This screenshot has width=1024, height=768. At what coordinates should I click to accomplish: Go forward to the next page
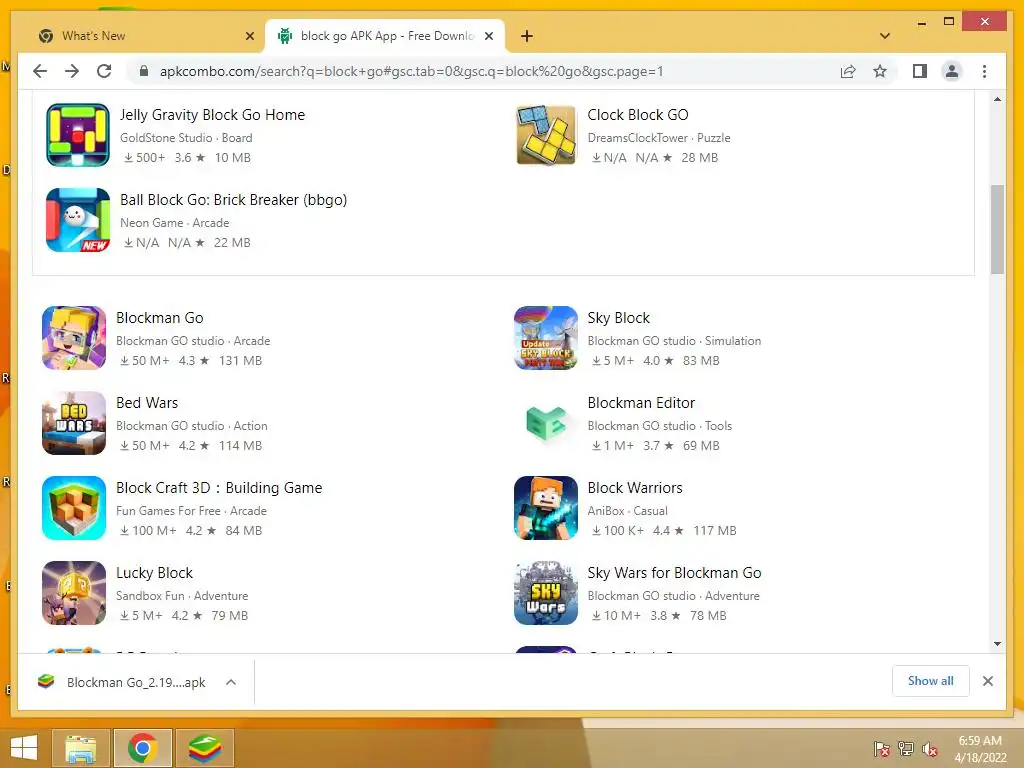[72, 71]
